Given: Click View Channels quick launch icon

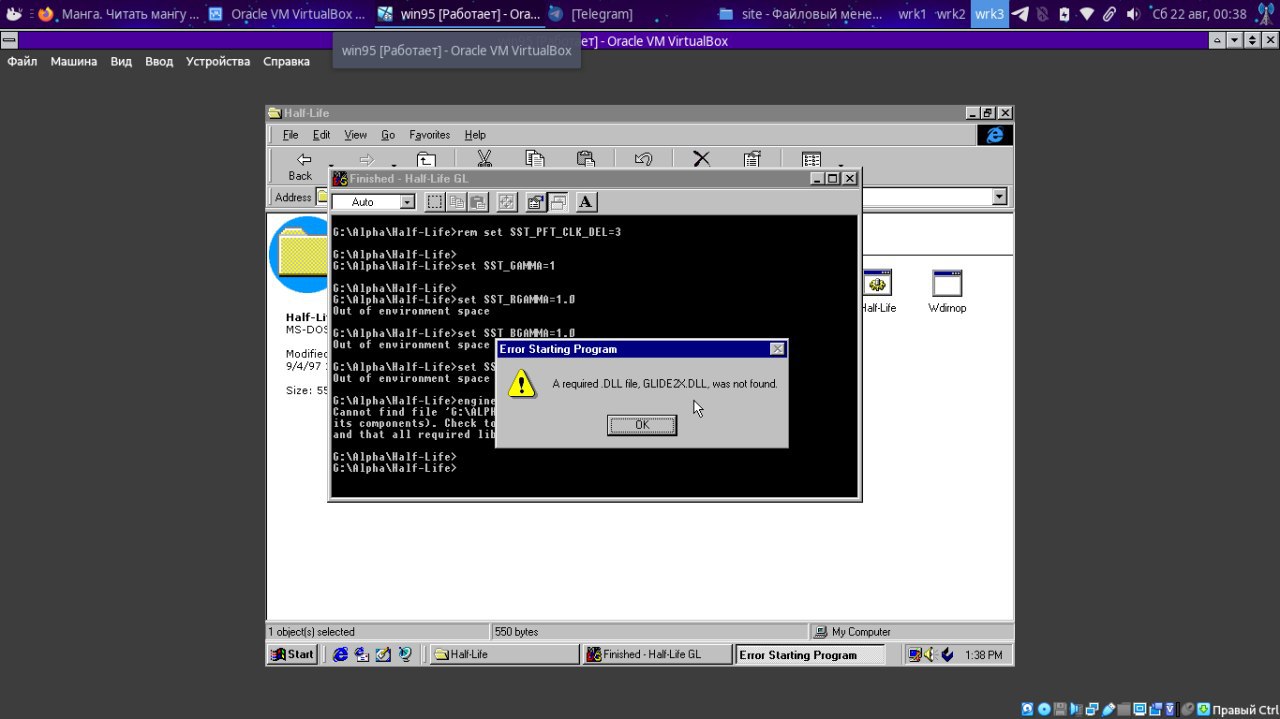Looking at the screenshot, I should [x=405, y=654].
